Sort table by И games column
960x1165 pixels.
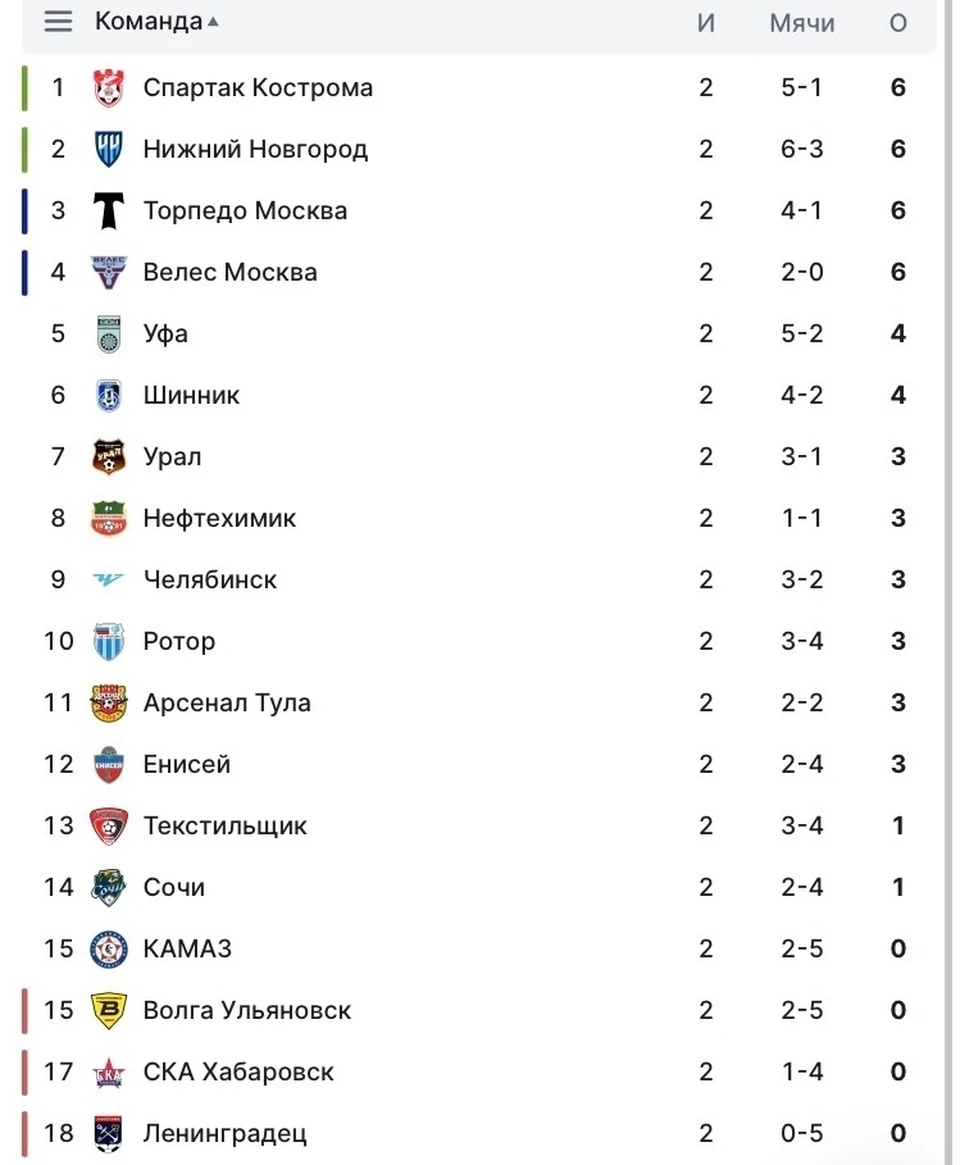coord(706,23)
